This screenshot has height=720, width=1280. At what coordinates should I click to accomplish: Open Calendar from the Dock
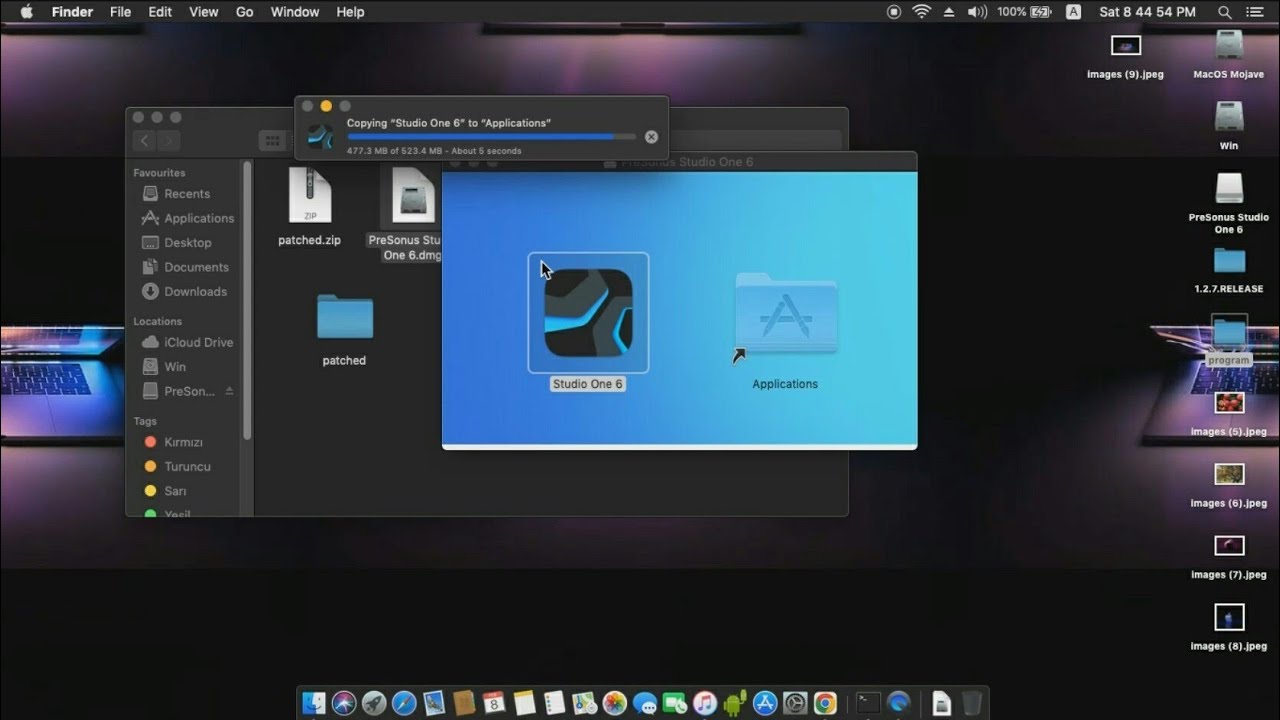coord(494,703)
